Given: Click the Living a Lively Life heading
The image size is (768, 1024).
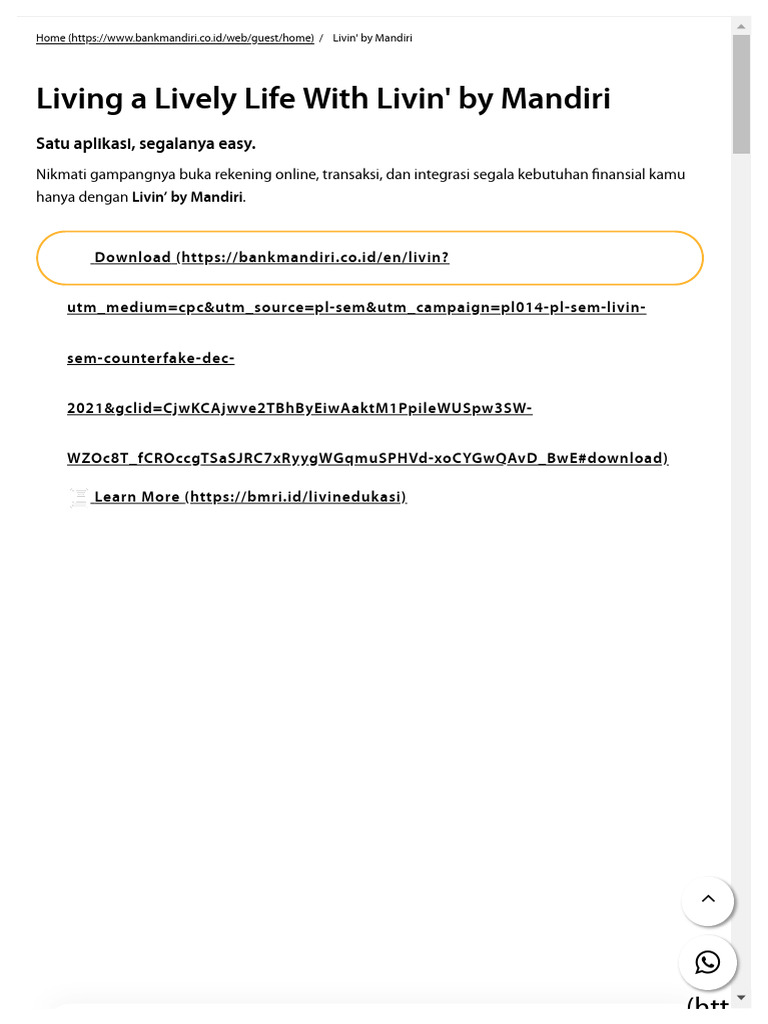Looking at the screenshot, I should pos(323,99).
